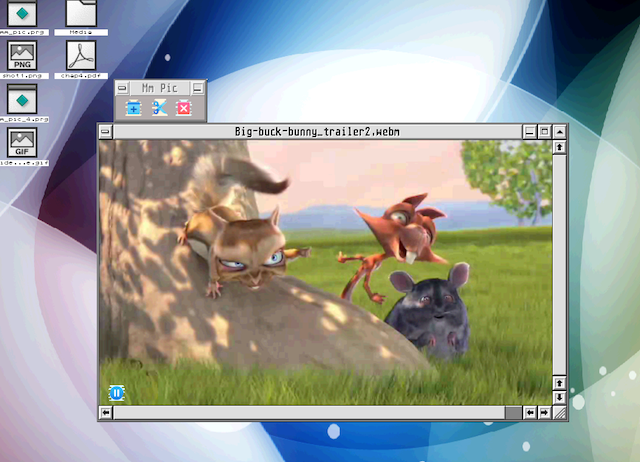The width and height of the screenshot is (640, 462).
Task: Click the blue add-frame plus icon in Mm Pic
Action: click(133, 108)
